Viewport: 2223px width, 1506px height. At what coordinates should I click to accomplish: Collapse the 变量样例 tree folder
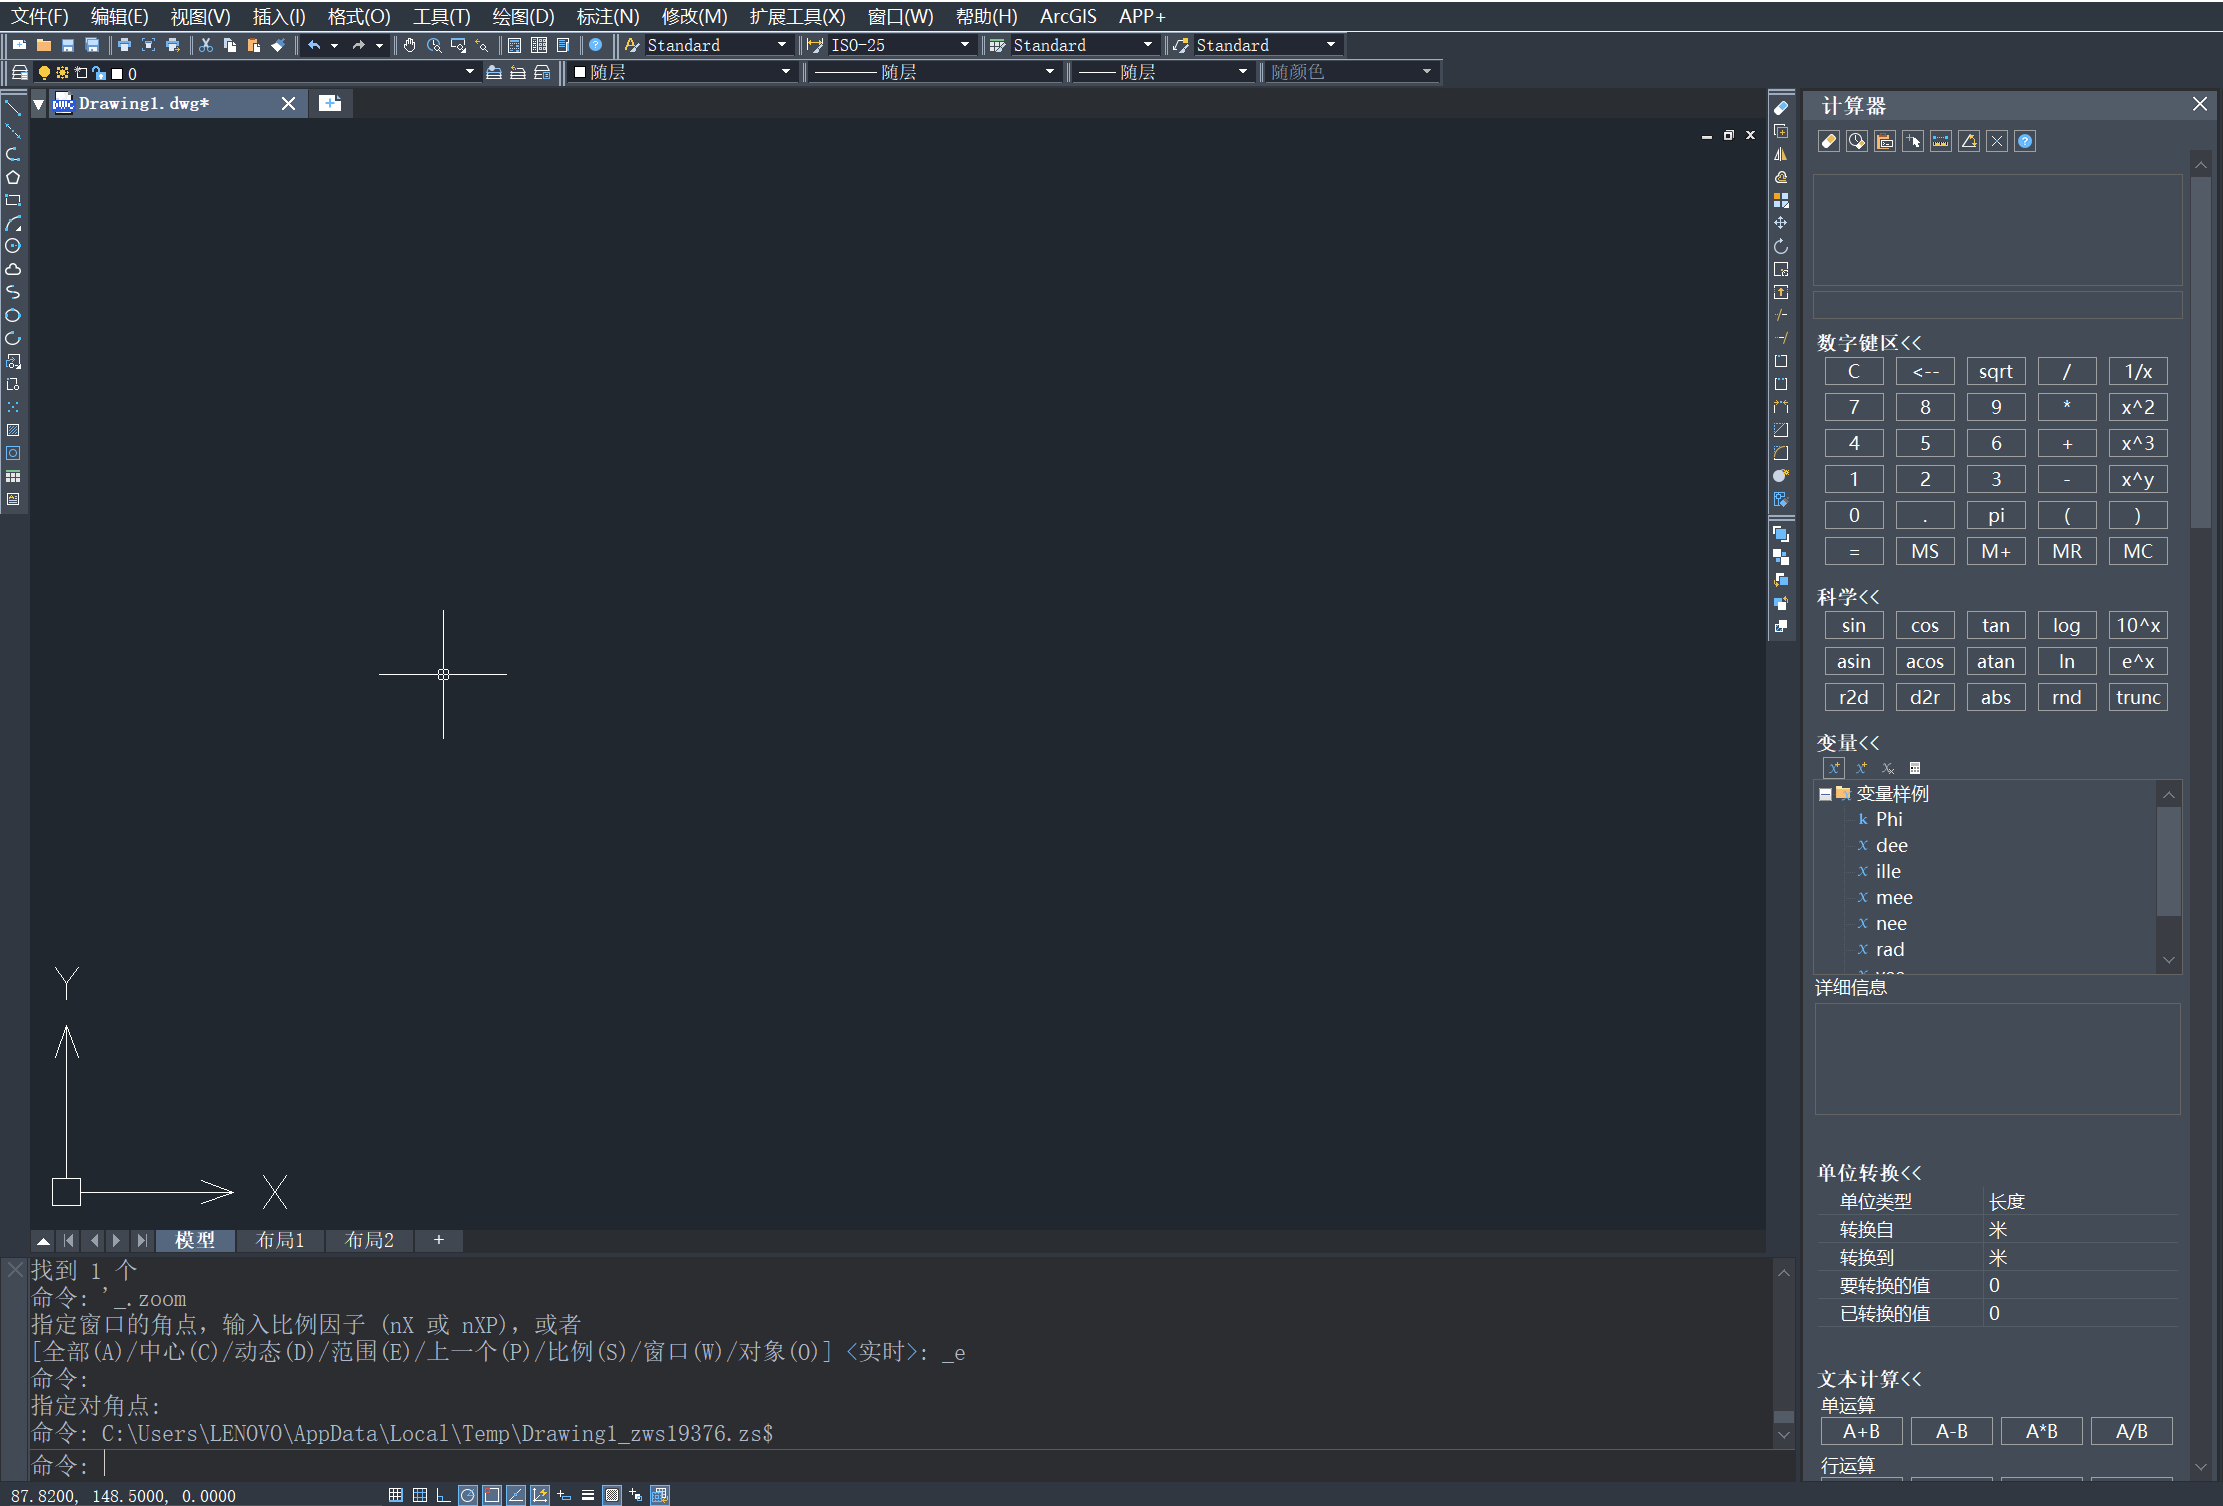(1825, 794)
